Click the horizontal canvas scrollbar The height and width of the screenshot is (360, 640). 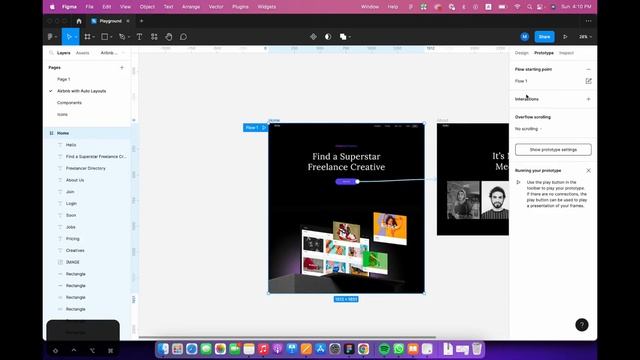(287, 337)
